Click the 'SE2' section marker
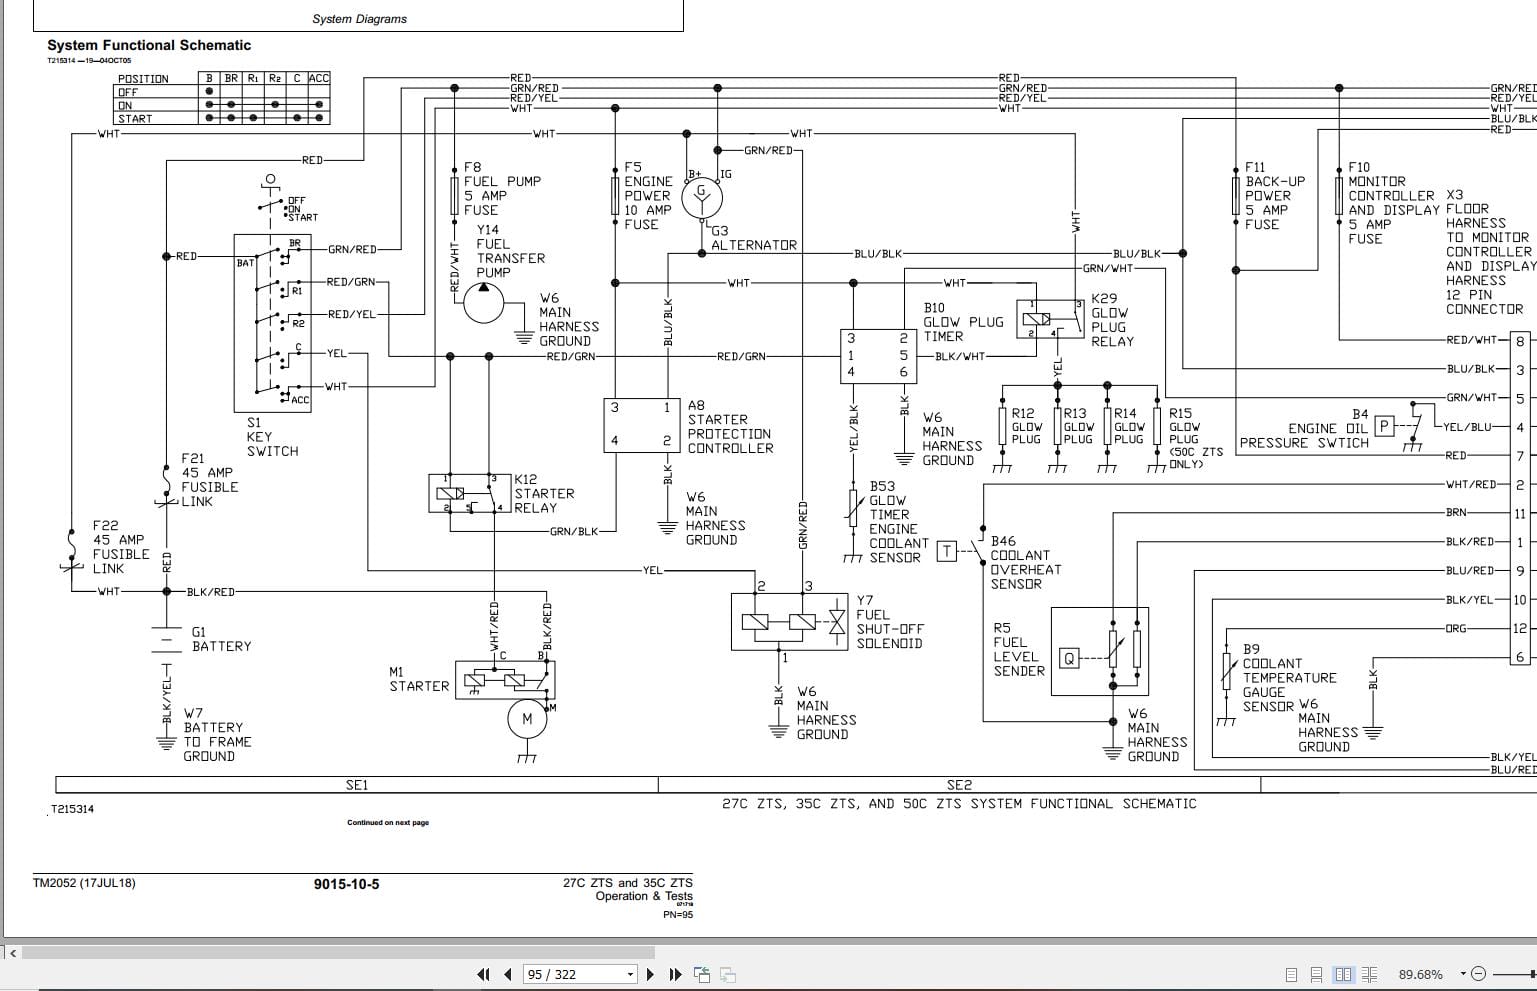Viewport: 1537px width, 991px height. pyautogui.click(x=959, y=785)
